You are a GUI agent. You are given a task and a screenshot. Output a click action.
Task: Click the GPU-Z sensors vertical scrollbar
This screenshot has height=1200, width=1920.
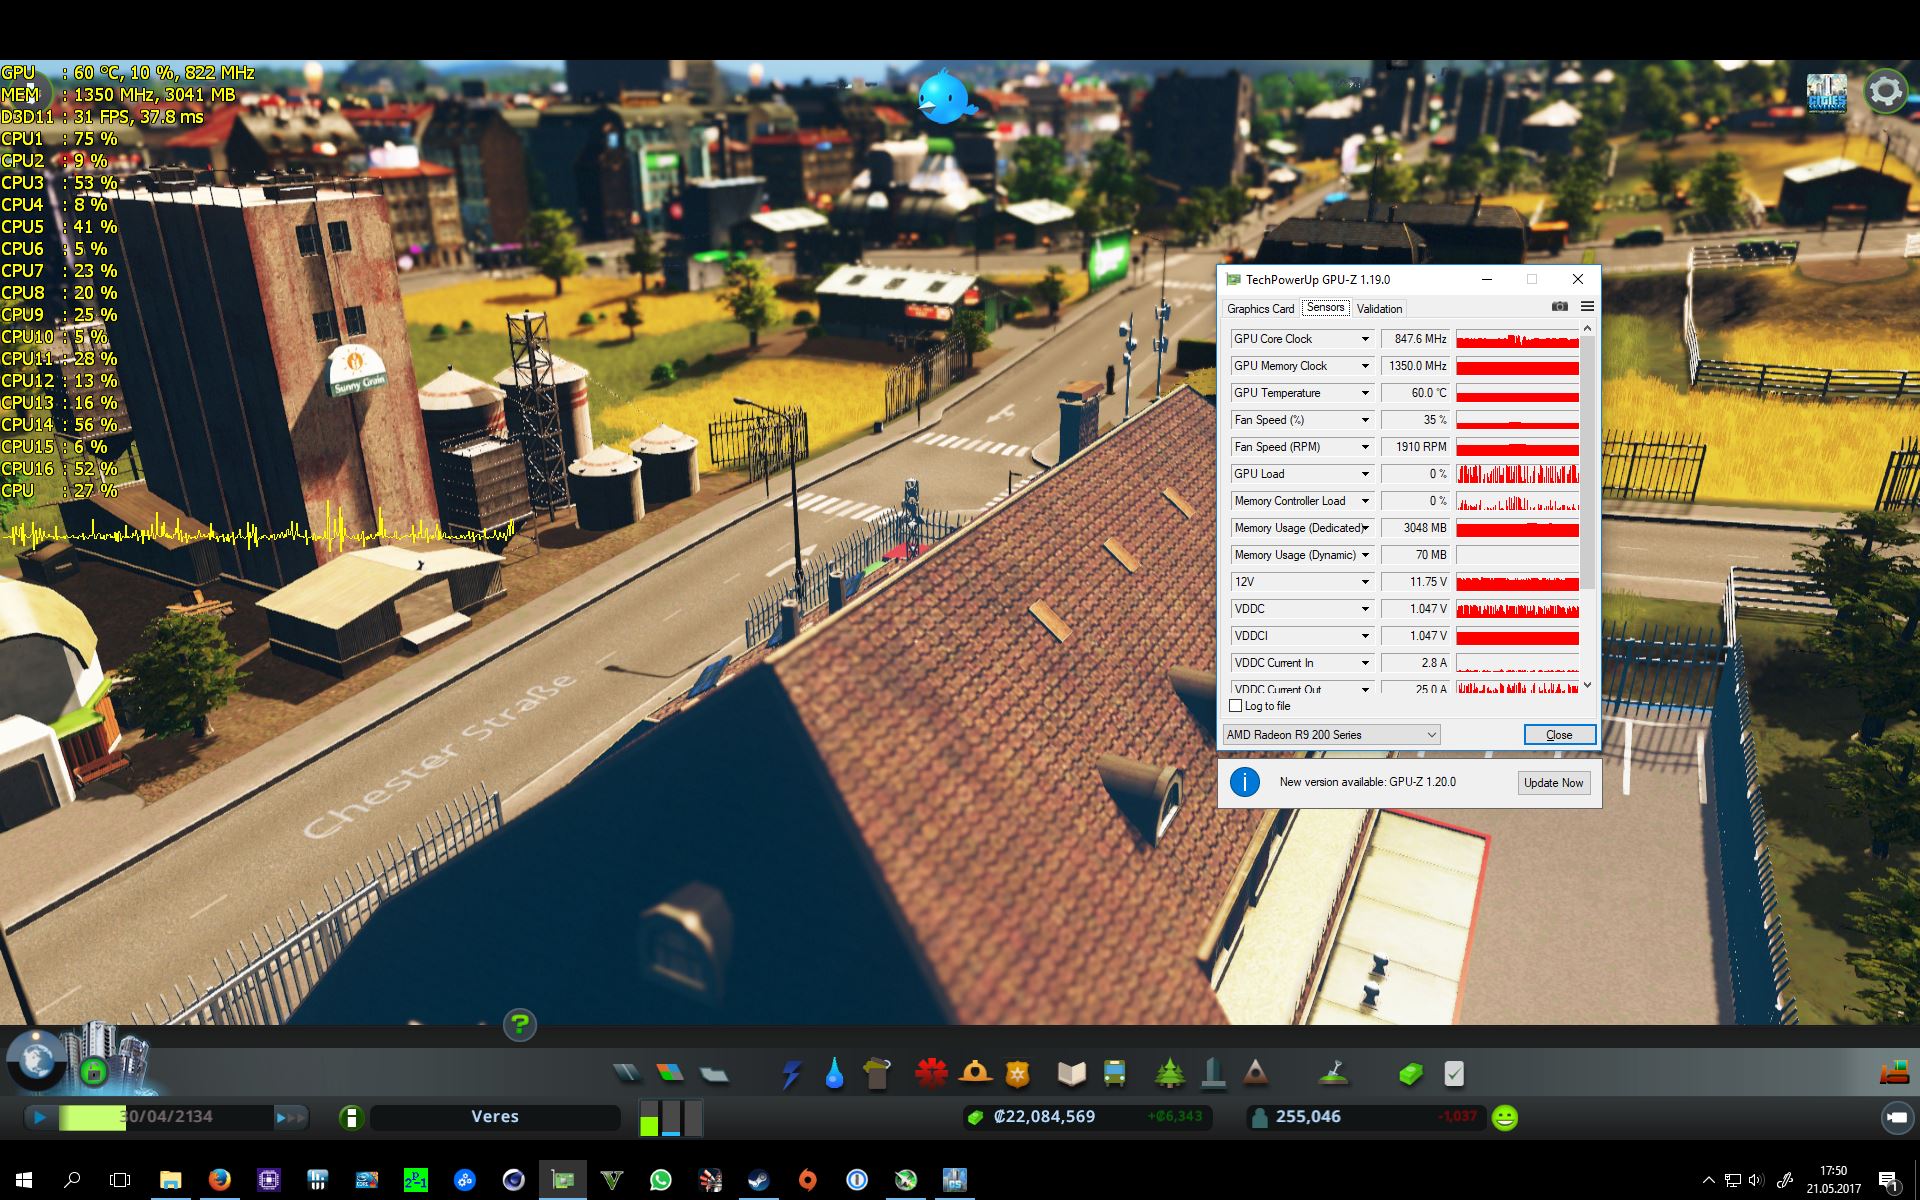1587,460
